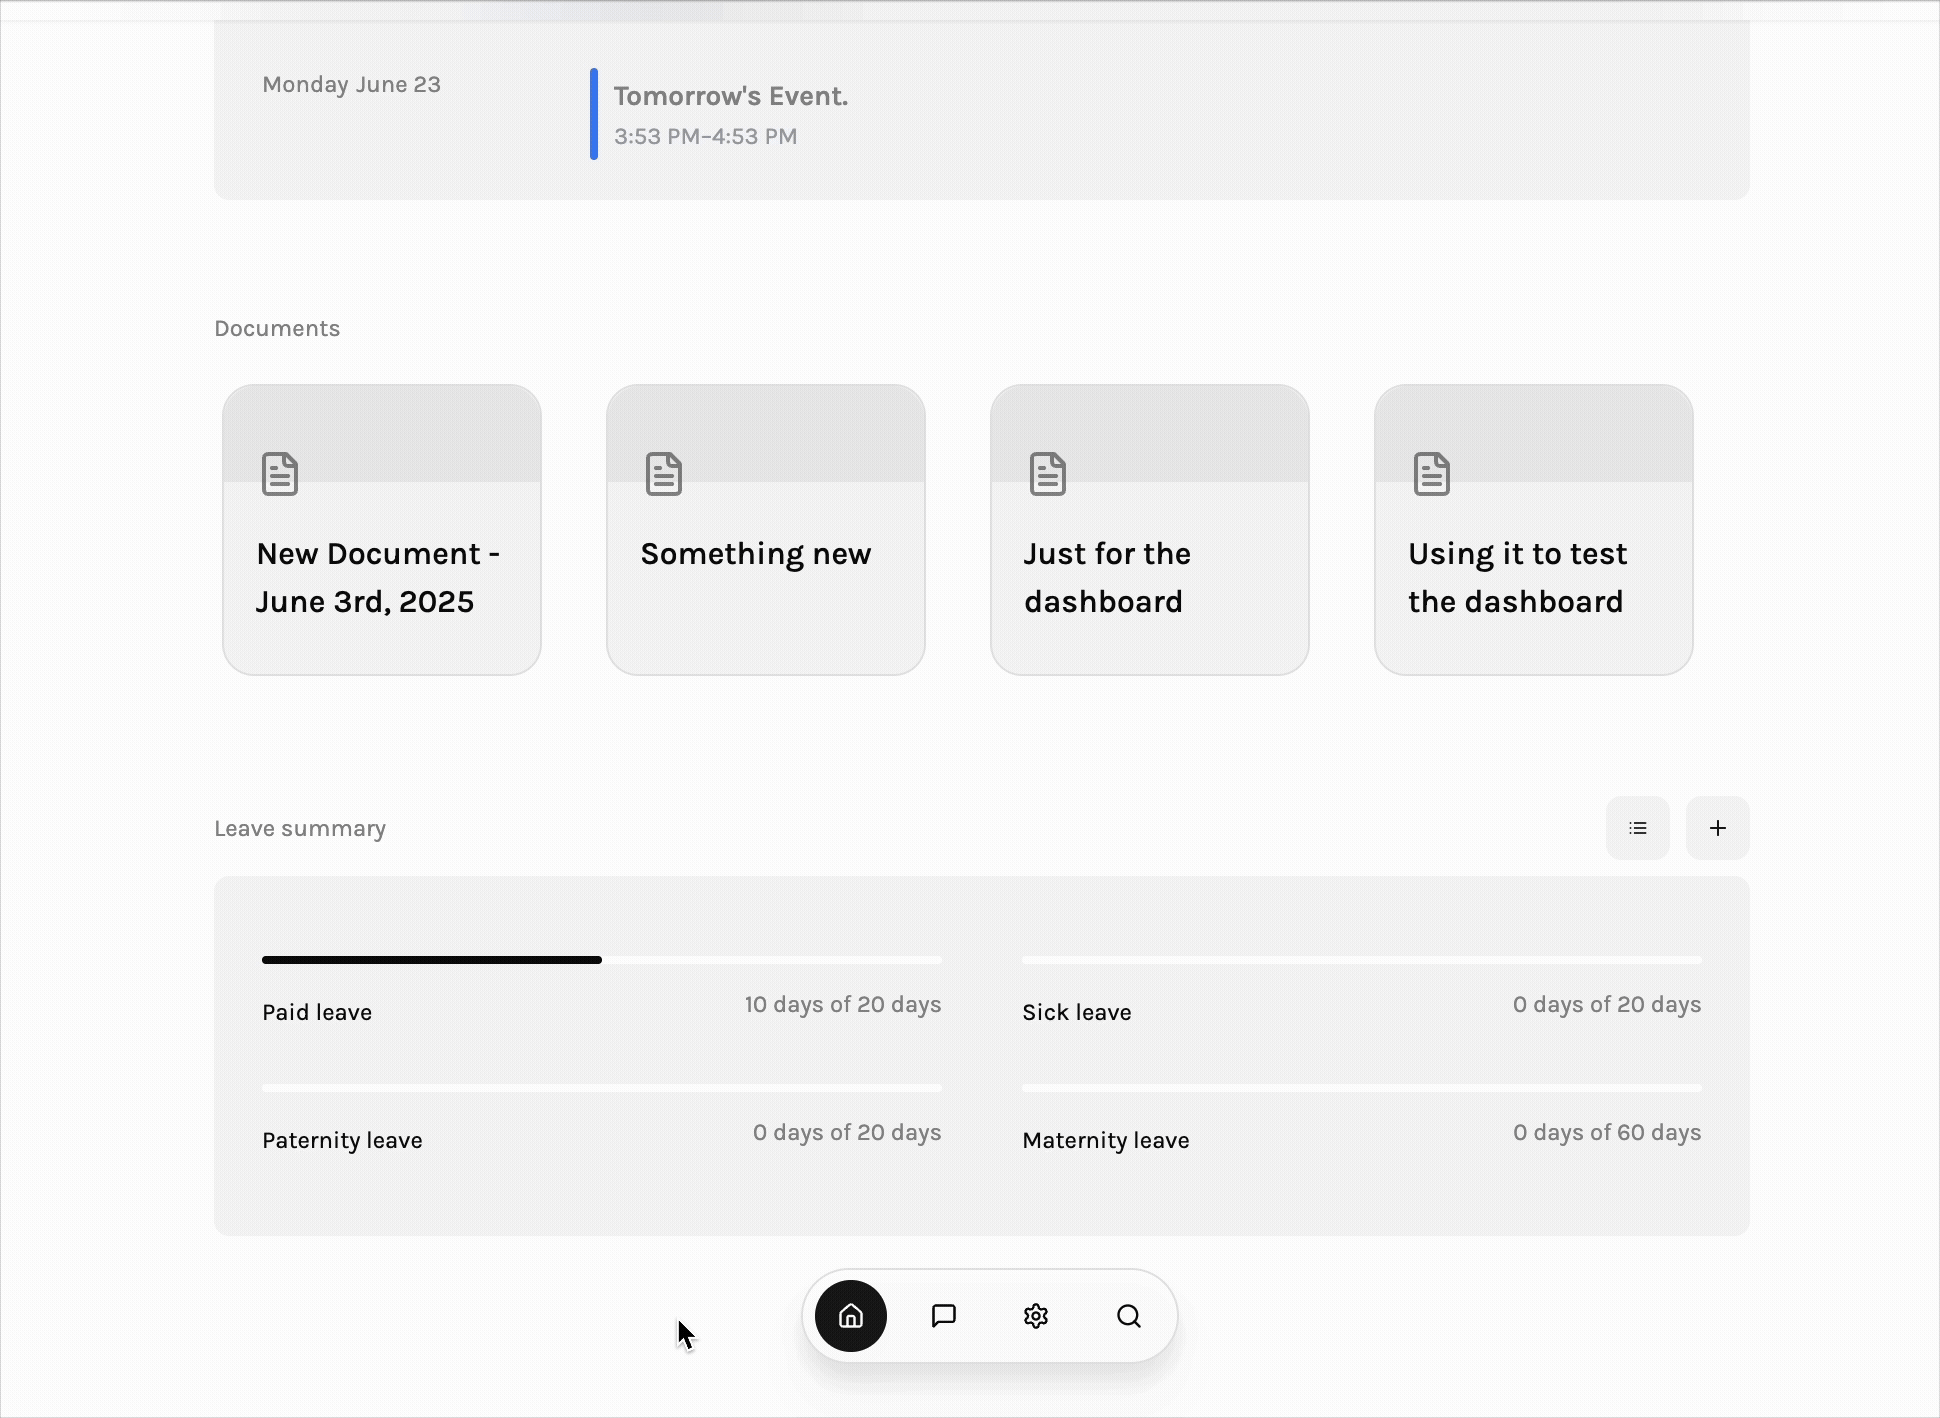Click the Leave summary list view icon
This screenshot has height=1418, width=1940.
[x=1637, y=828]
